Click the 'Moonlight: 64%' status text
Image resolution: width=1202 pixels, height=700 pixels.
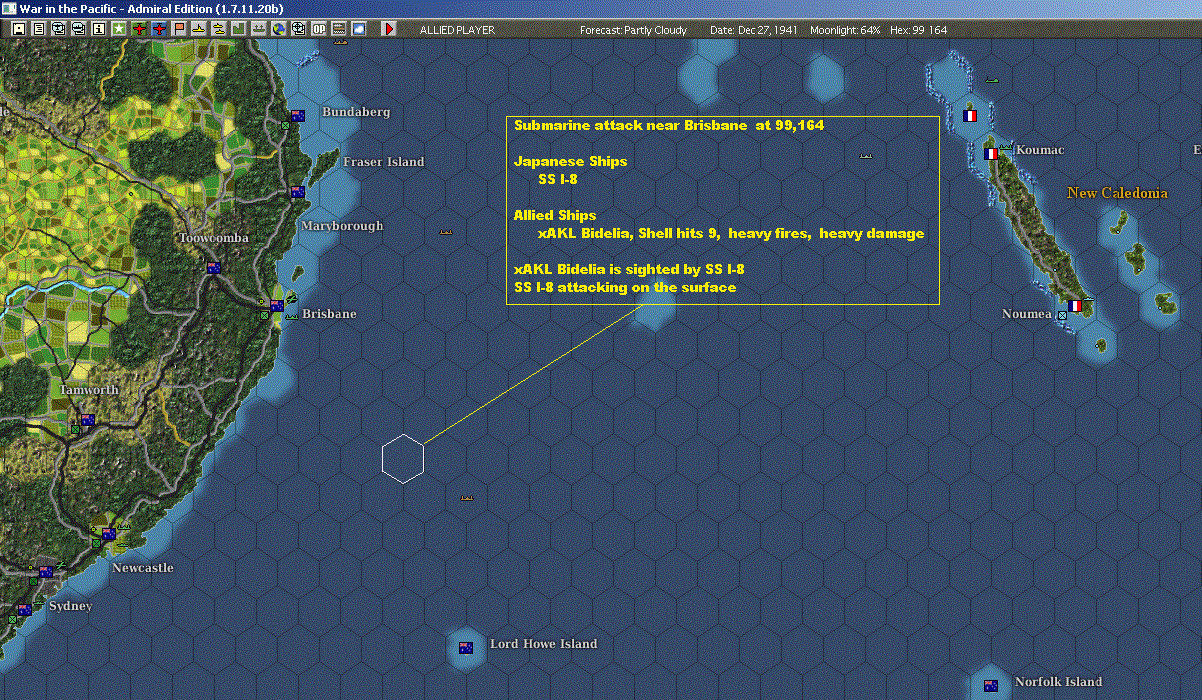pyautogui.click(x=846, y=30)
